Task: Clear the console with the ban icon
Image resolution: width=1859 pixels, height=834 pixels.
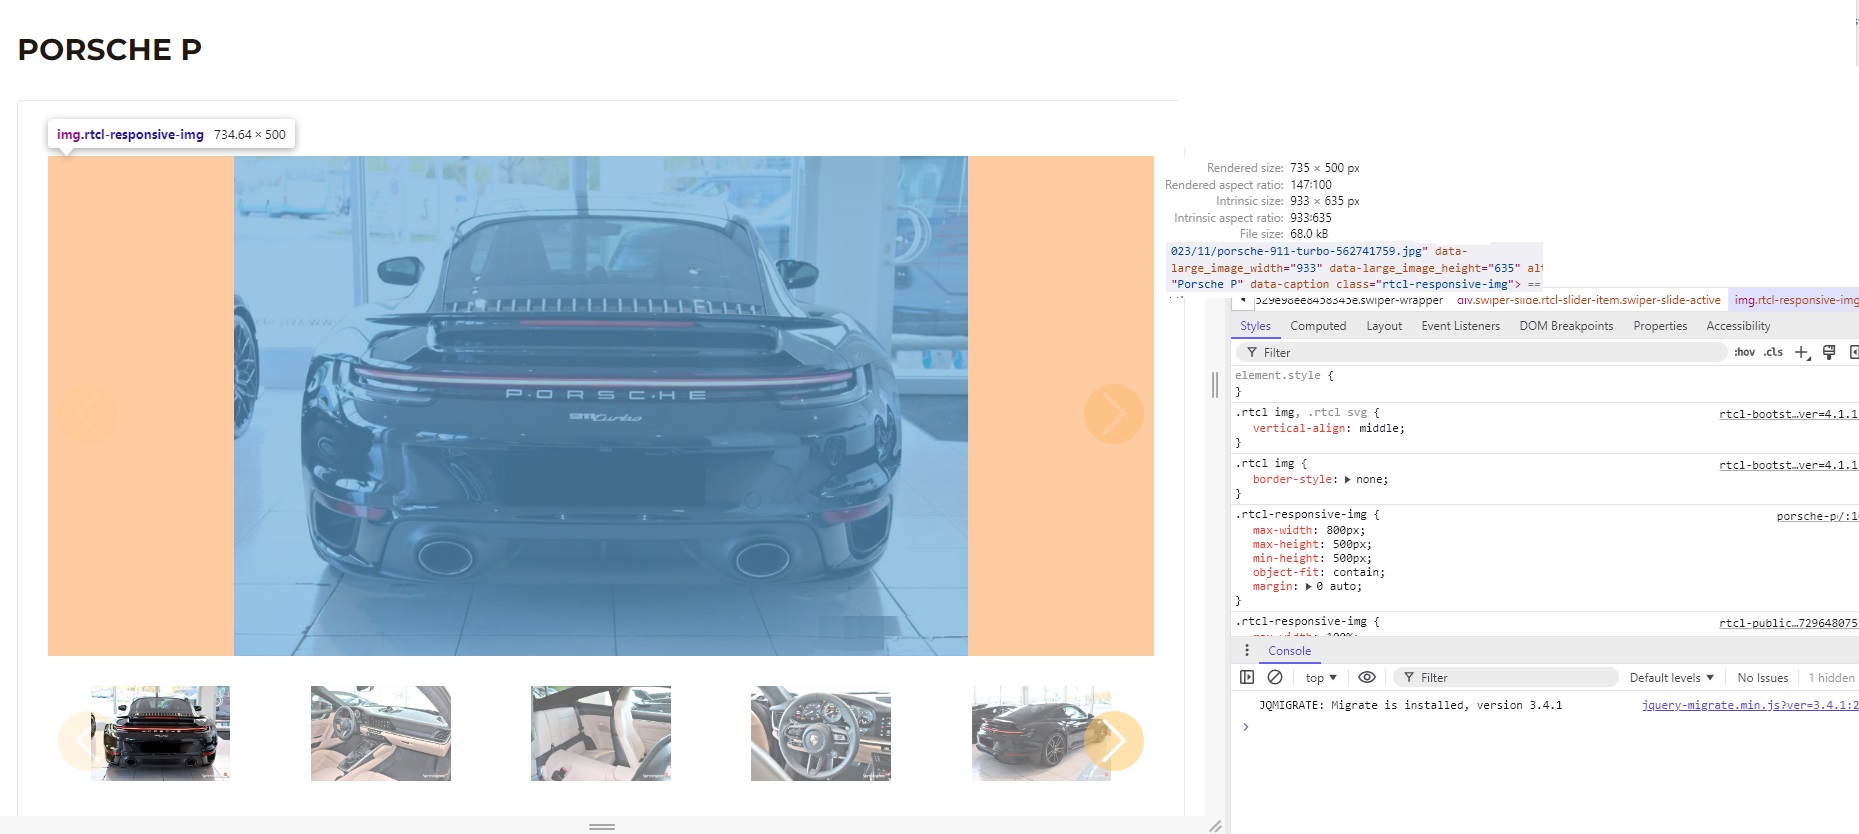Action: 1275,677
